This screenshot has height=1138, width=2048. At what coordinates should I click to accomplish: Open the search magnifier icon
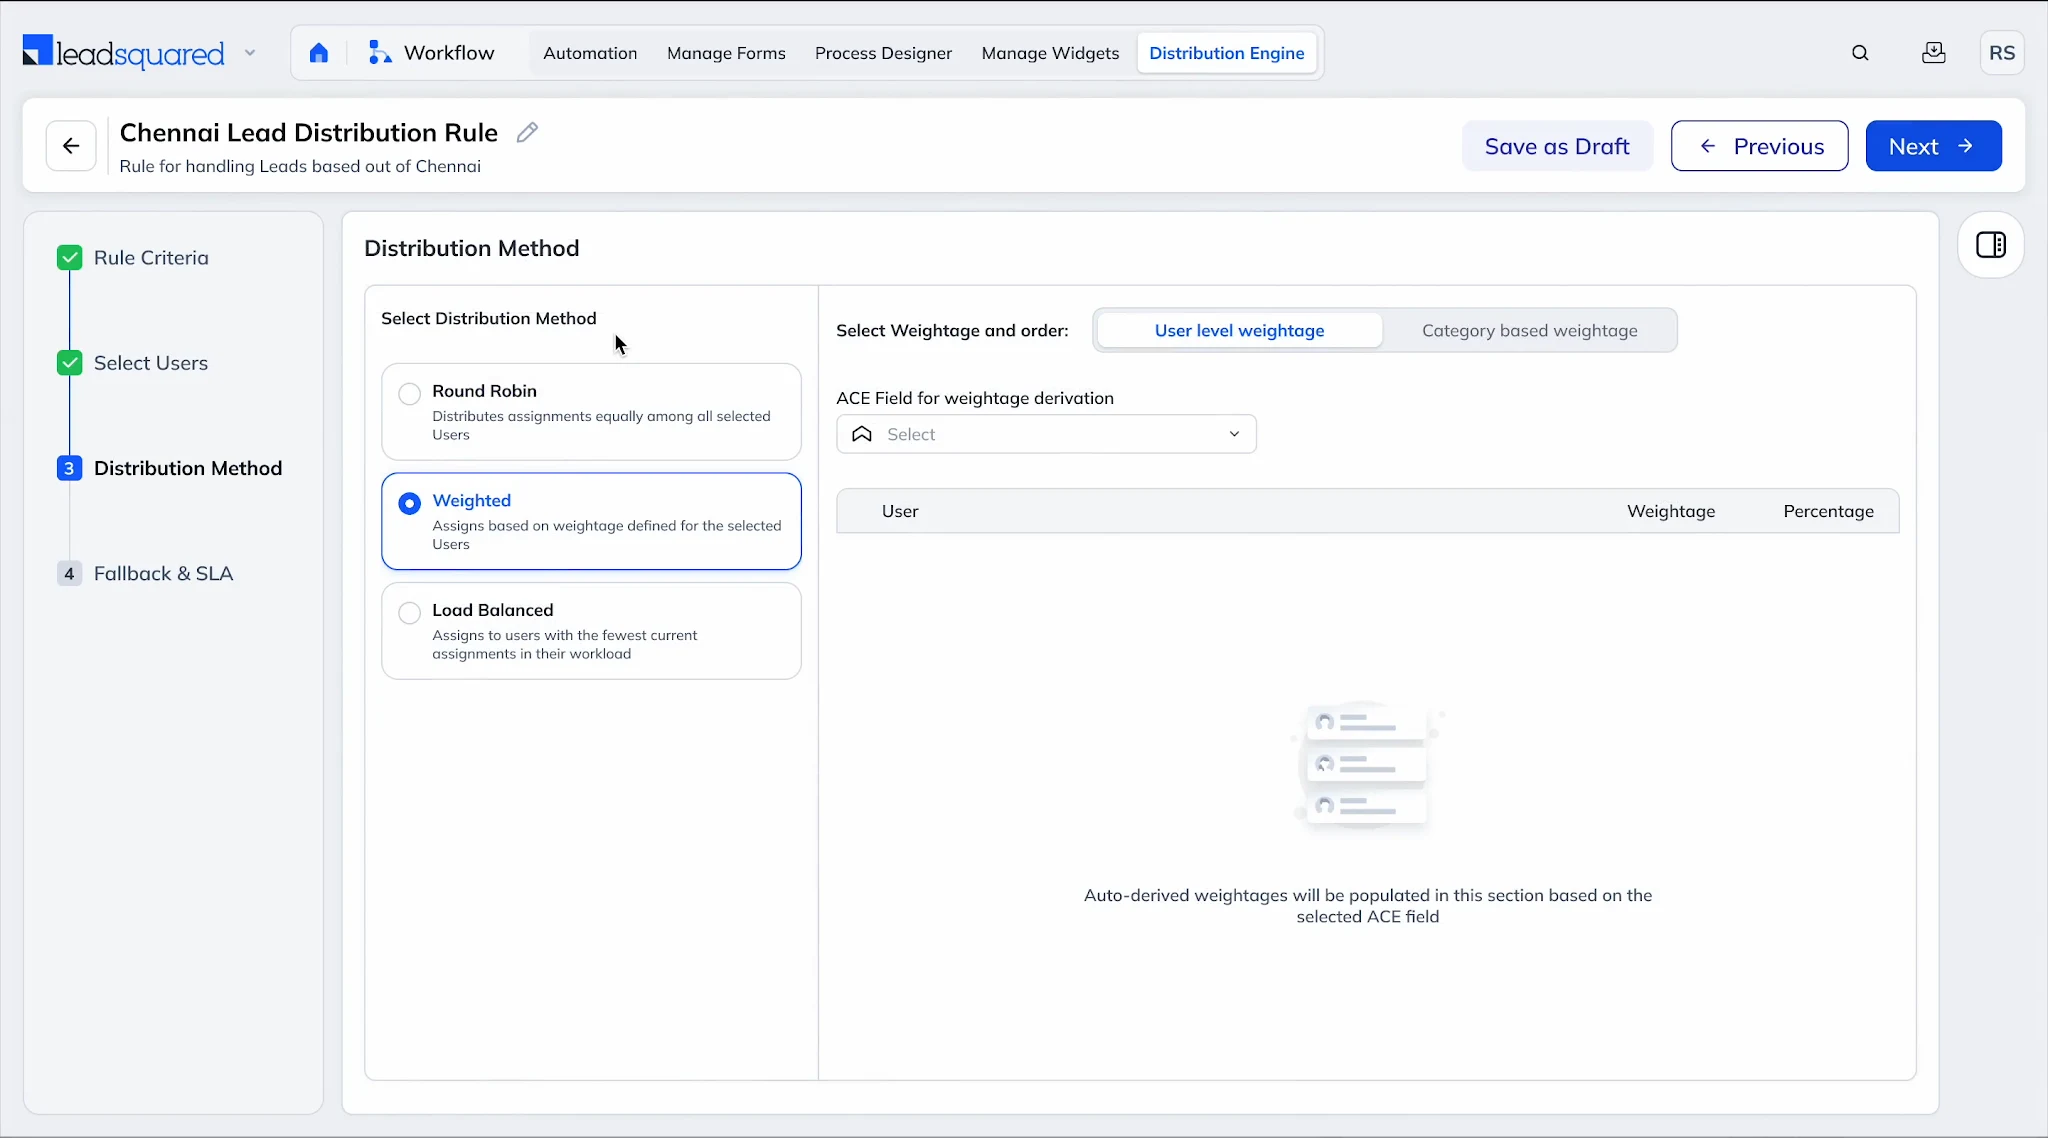(1860, 53)
